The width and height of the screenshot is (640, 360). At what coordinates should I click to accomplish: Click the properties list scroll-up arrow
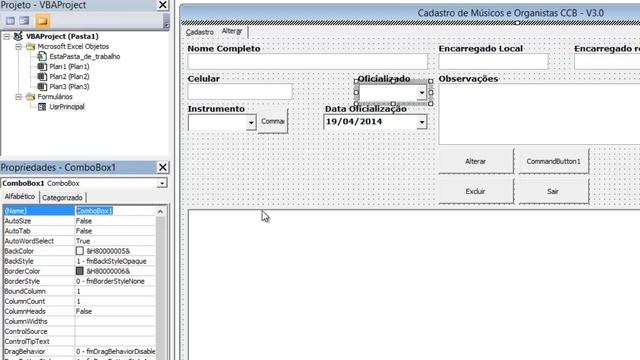coord(160,211)
